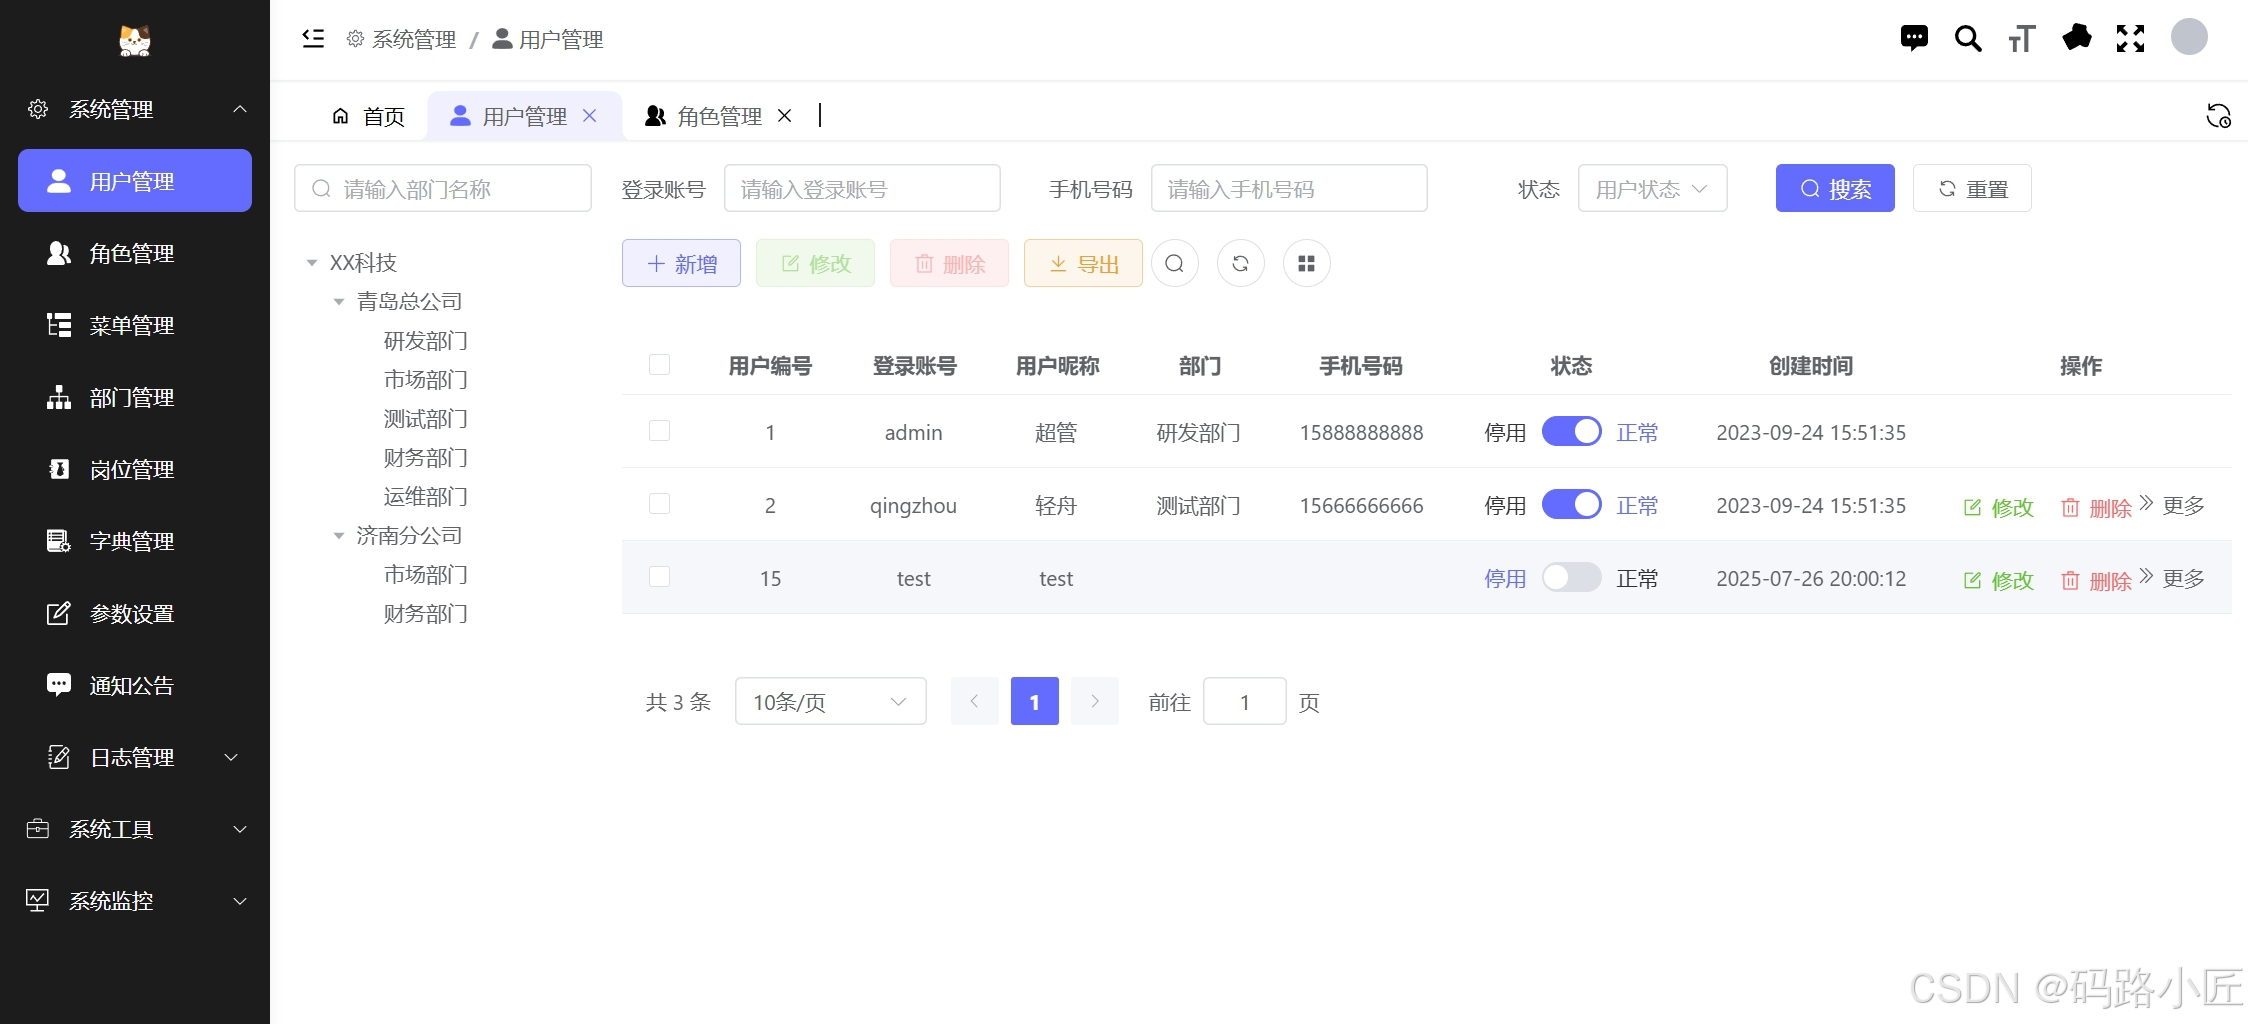
Task: Disable the status toggle for user admin
Action: [1571, 431]
